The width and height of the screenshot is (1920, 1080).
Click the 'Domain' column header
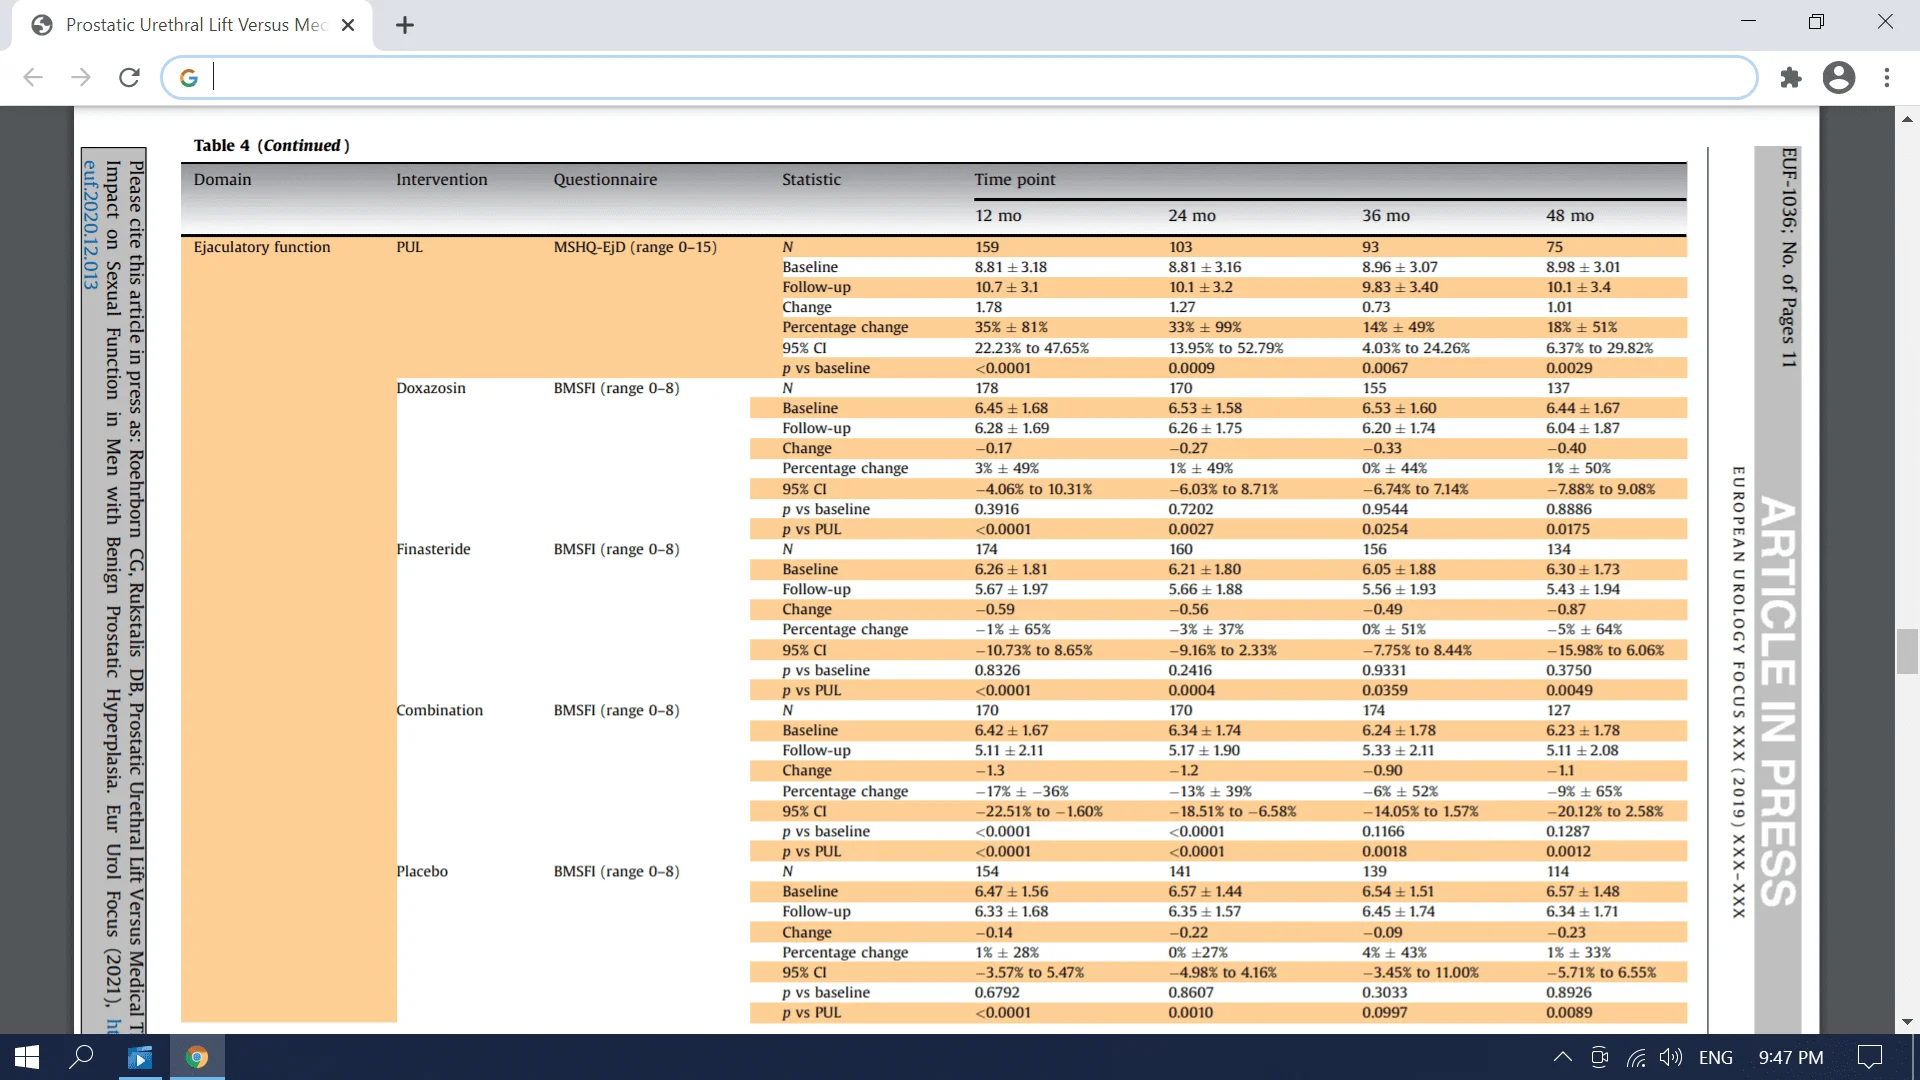pos(222,179)
